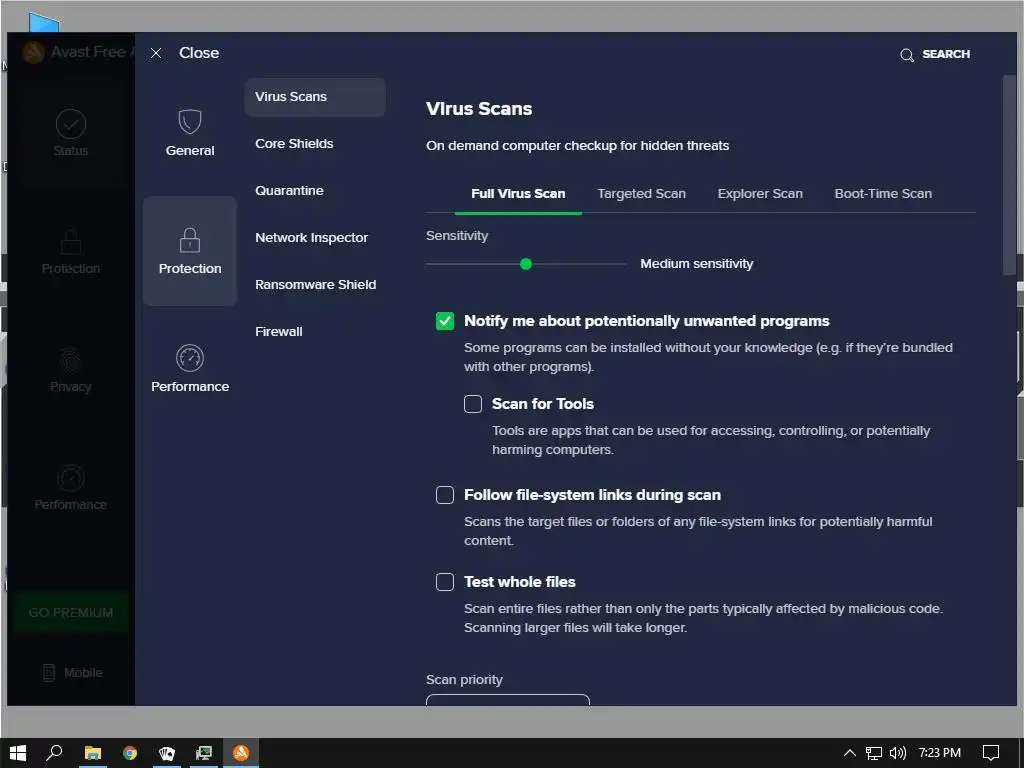This screenshot has width=1024, height=768.
Task: Open the Scan priority dropdown
Action: [x=507, y=699]
